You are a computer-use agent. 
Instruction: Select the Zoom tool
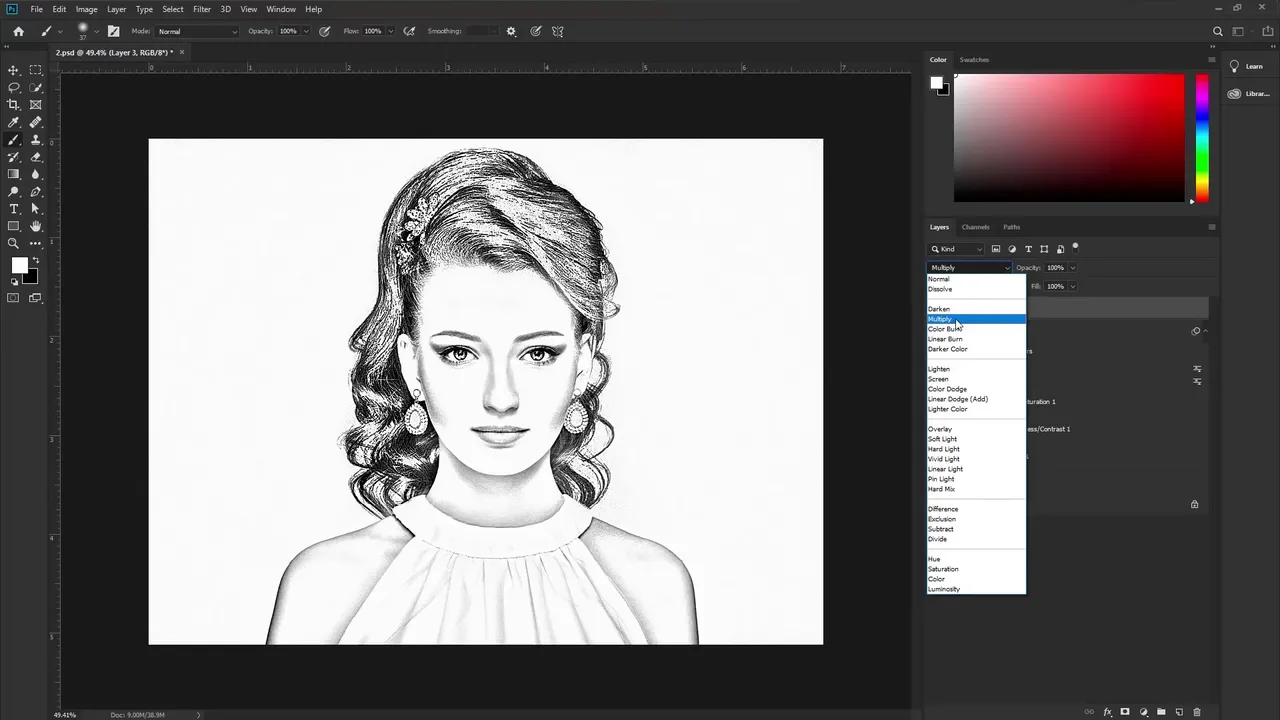(x=14, y=243)
